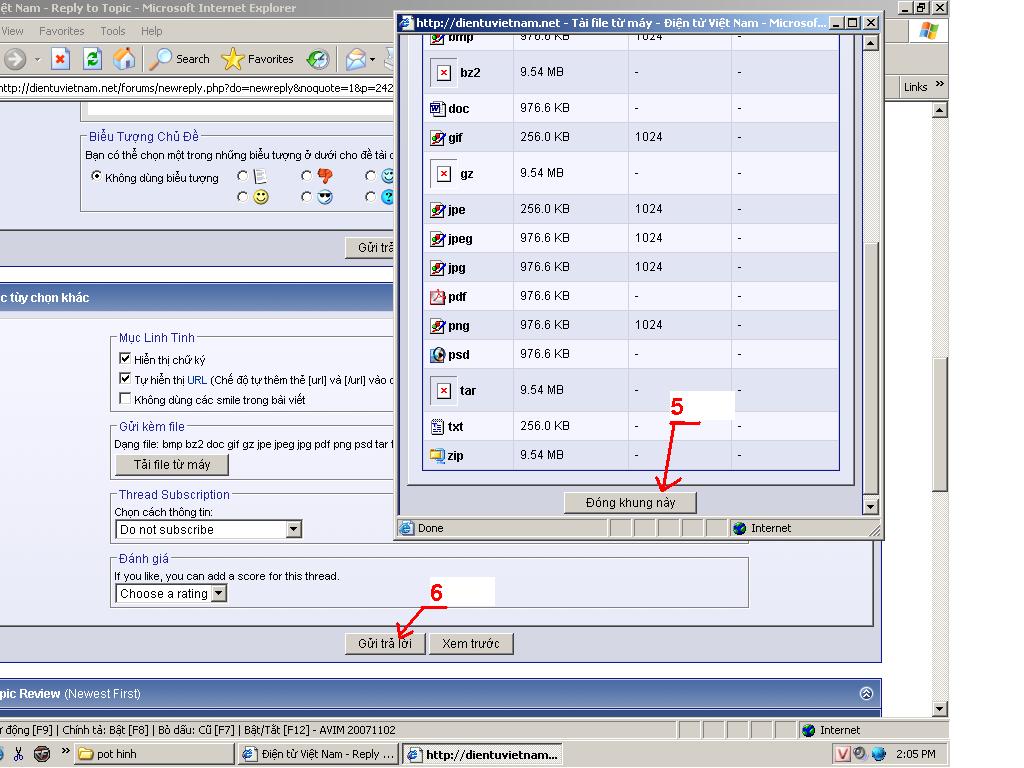
Task: Open the Help menu
Action: [x=152, y=31]
